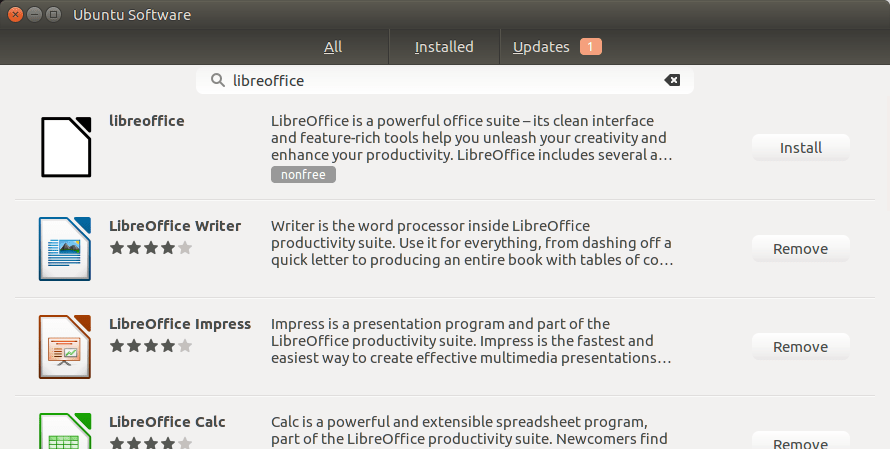Screen dimensions: 890x449
Task: Switch to the All tab
Action: tap(333, 47)
